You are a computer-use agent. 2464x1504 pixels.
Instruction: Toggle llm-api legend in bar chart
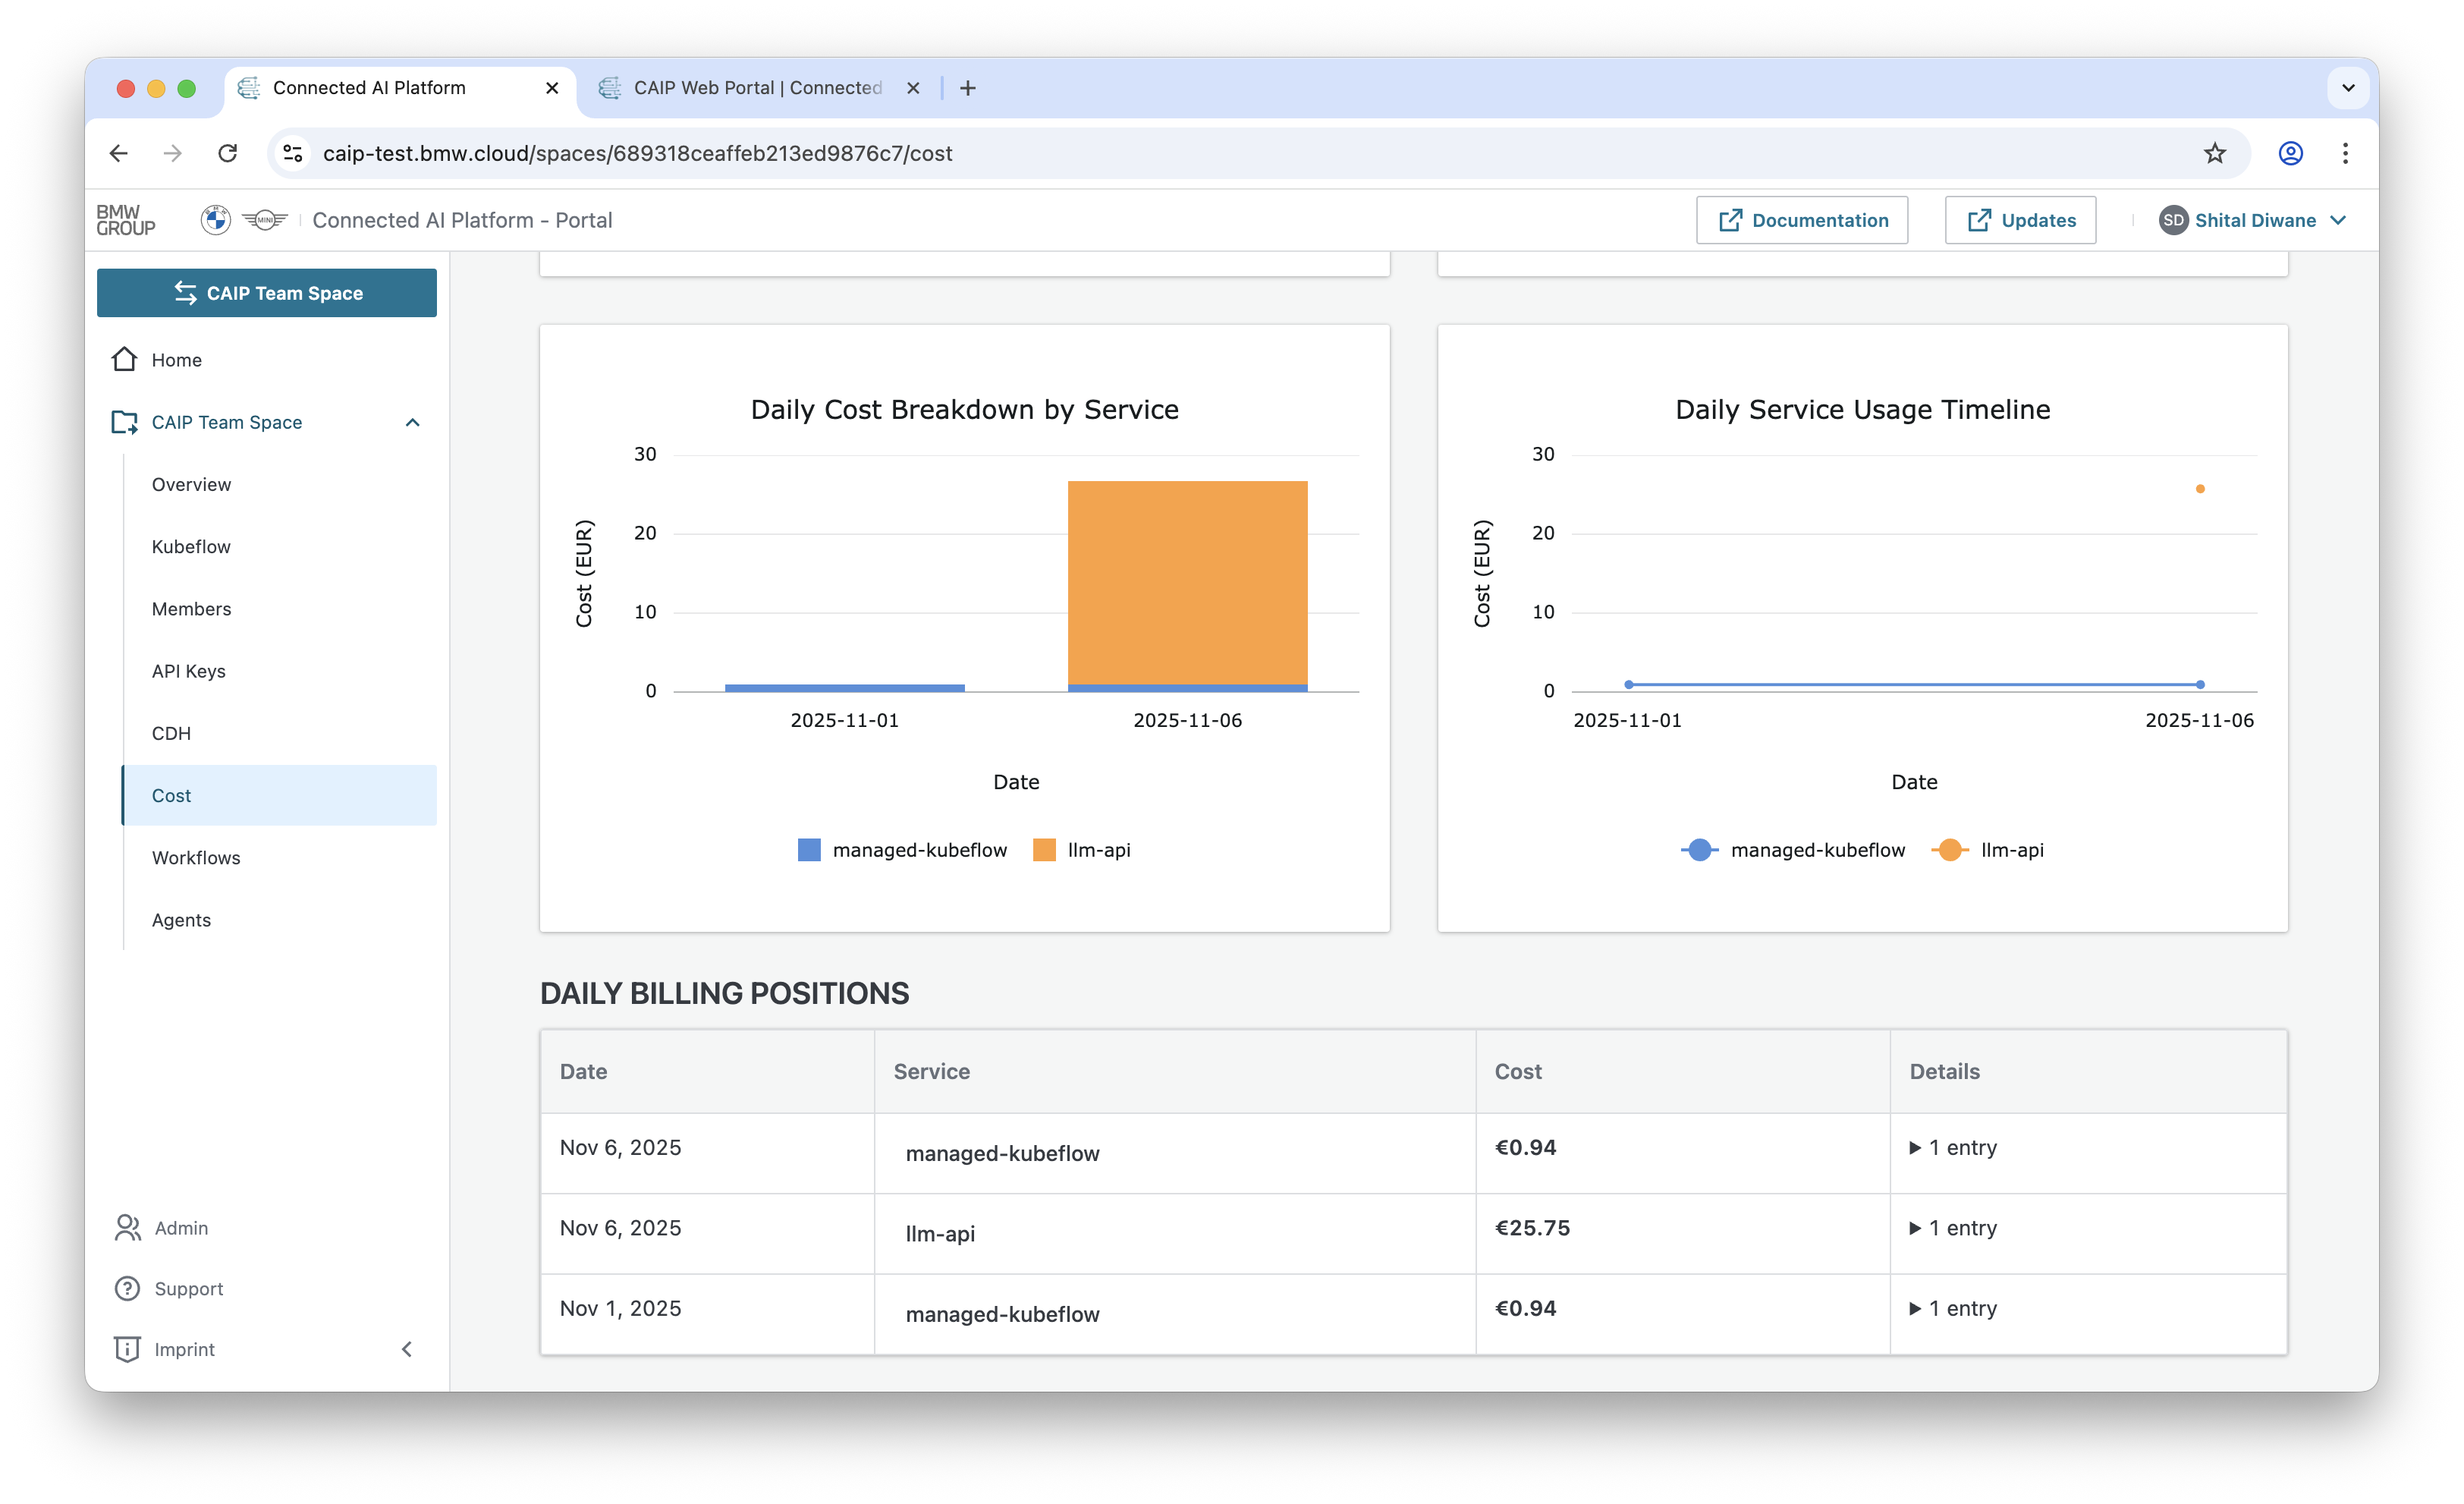click(1081, 850)
